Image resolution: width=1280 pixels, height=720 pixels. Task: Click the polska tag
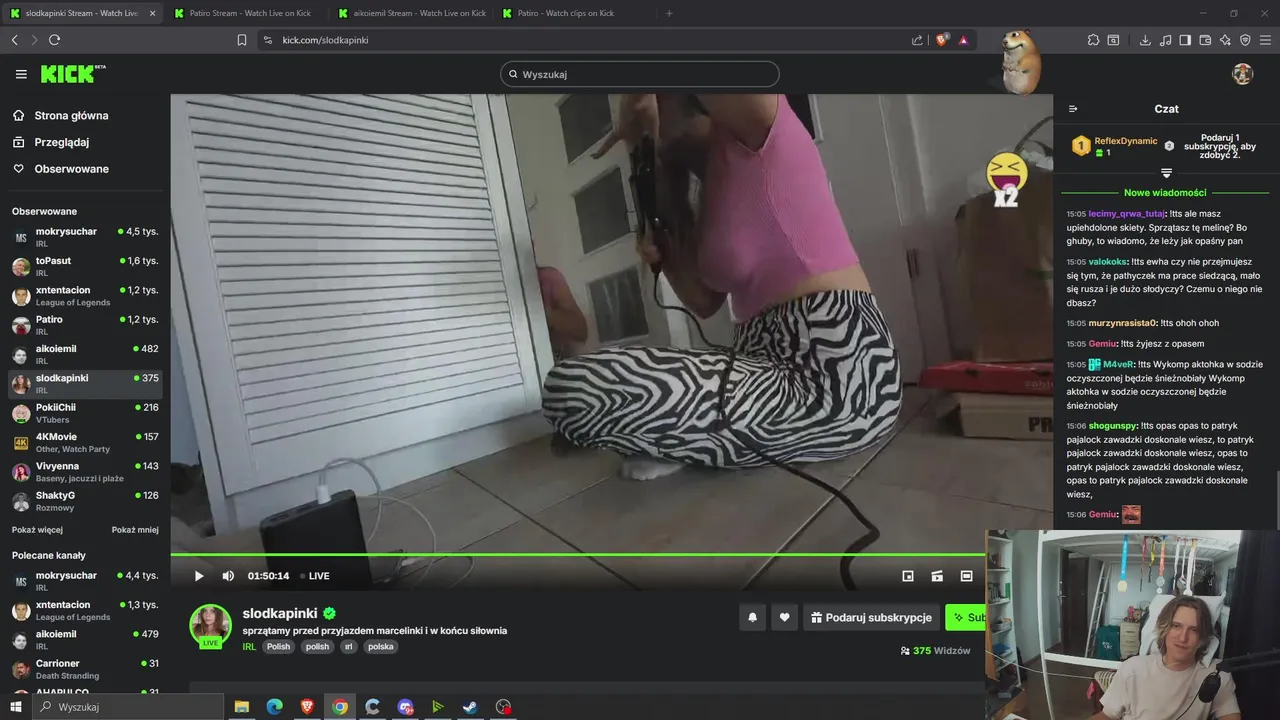[381, 647]
